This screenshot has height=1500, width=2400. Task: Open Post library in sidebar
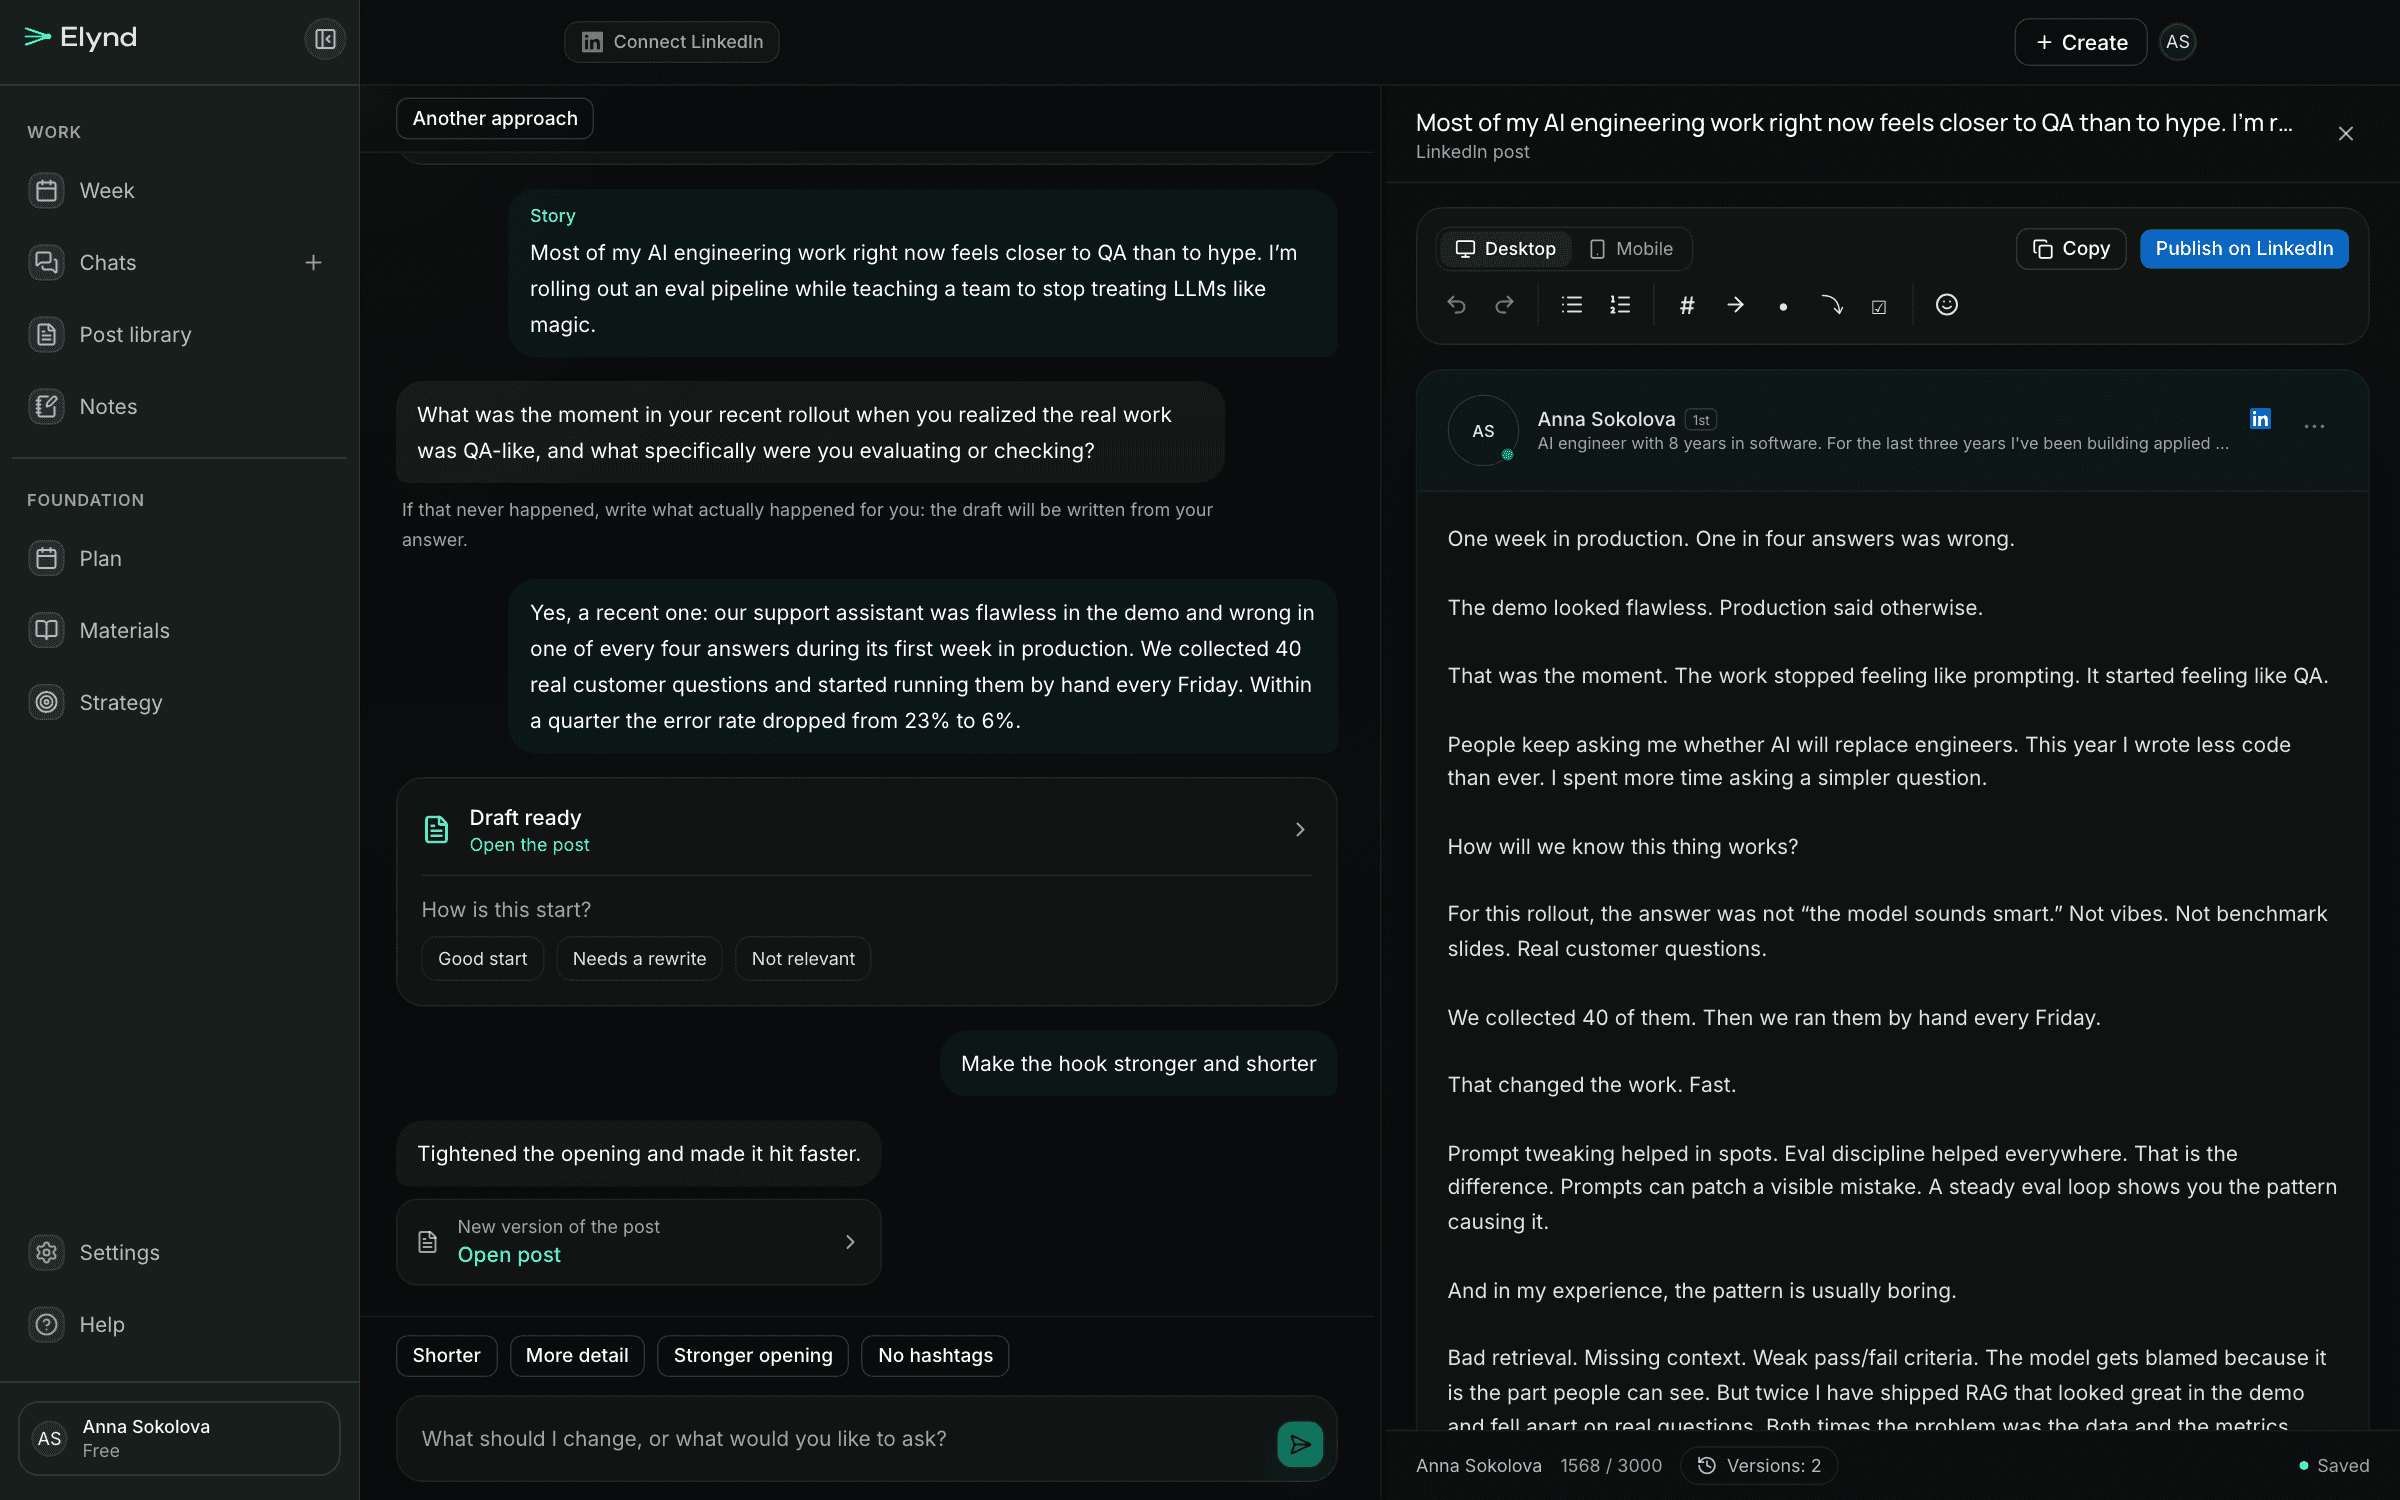pyautogui.click(x=180, y=334)
